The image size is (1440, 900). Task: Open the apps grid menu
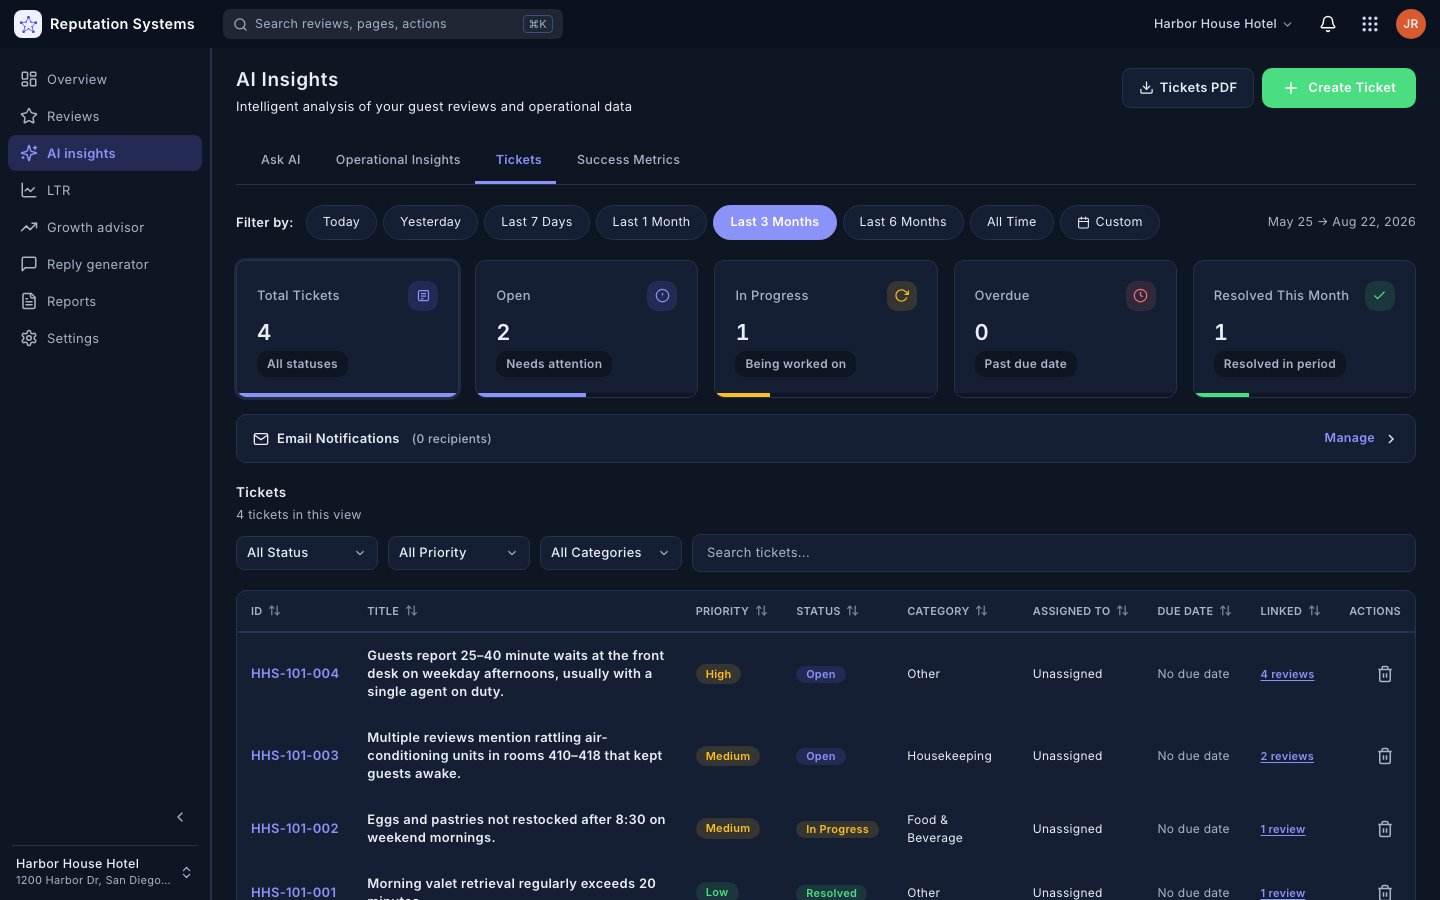pos(1370,24)
